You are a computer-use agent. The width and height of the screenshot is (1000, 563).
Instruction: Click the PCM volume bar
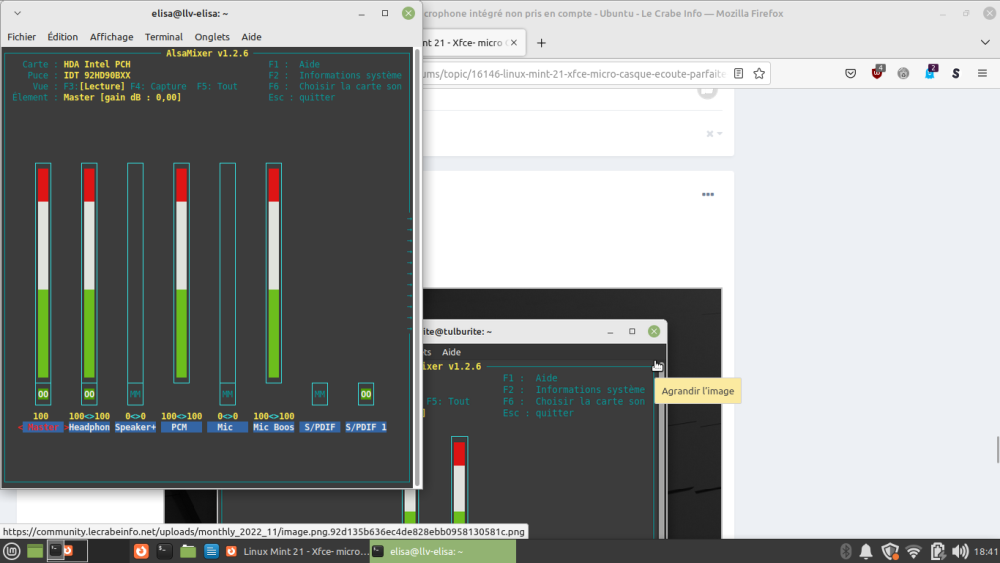pyautogui.click(x=181, y=272)
